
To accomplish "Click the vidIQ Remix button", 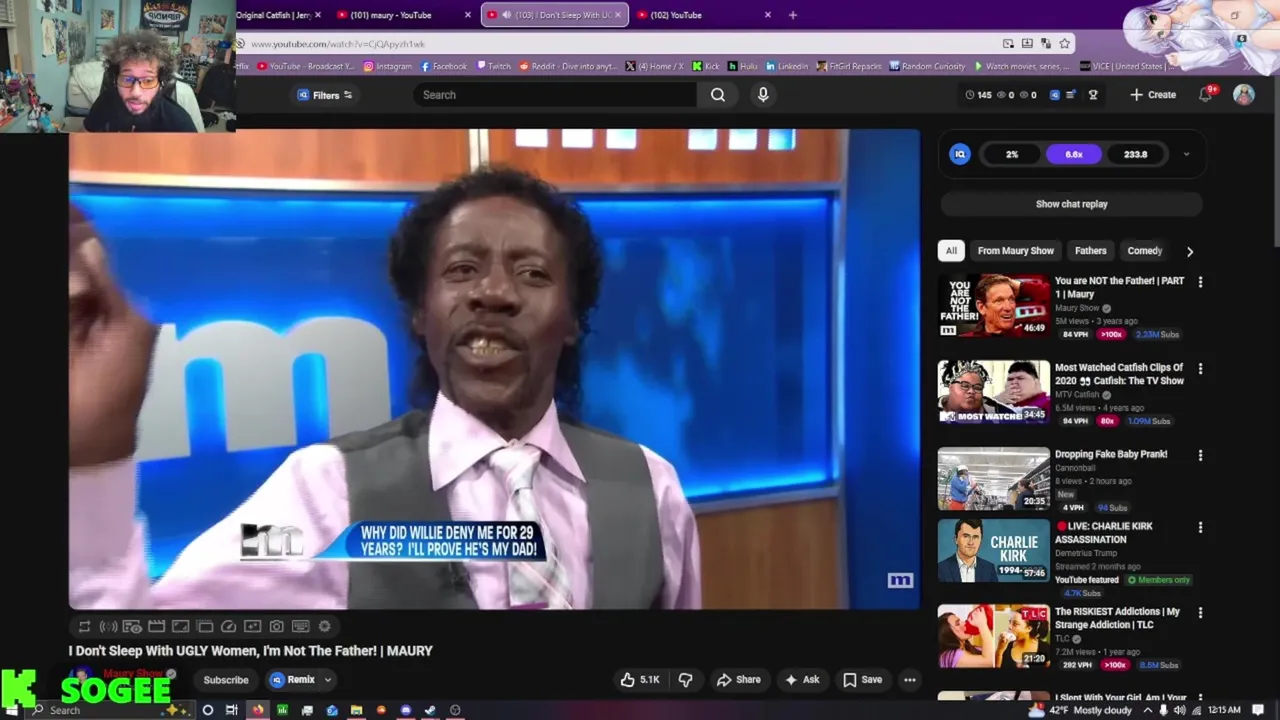I will (x=292, y=680).
